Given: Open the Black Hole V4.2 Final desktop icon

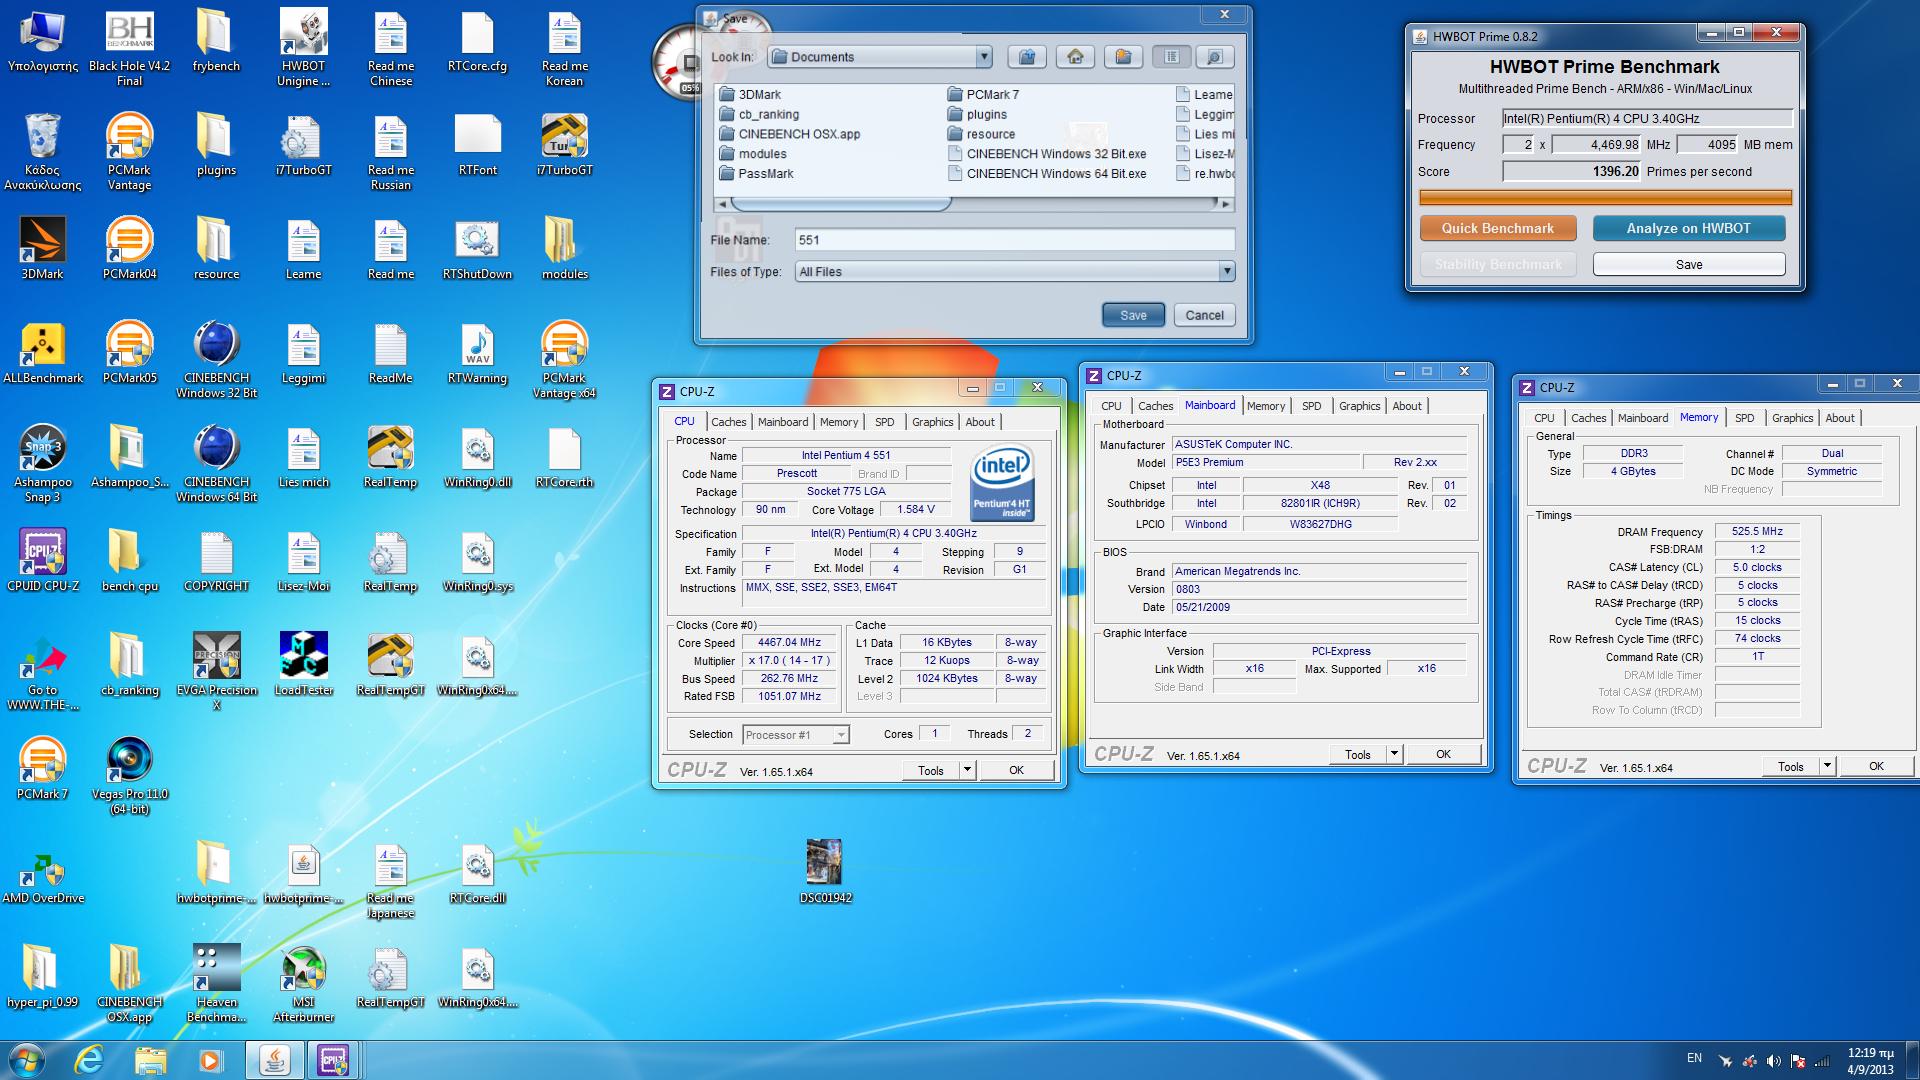Looking at the screenshot, I should [129, 48].
